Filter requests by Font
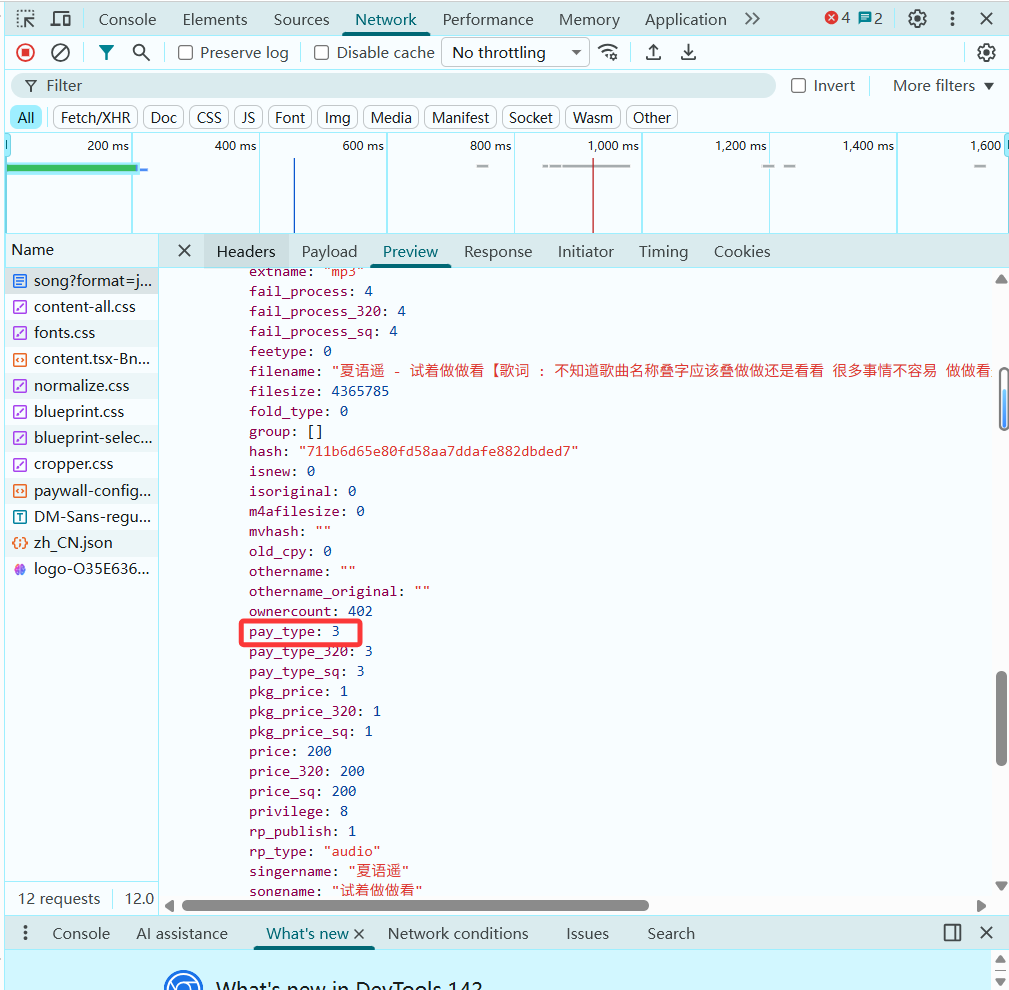Viewport: 1009px width, 990px height. coord(290,118)
